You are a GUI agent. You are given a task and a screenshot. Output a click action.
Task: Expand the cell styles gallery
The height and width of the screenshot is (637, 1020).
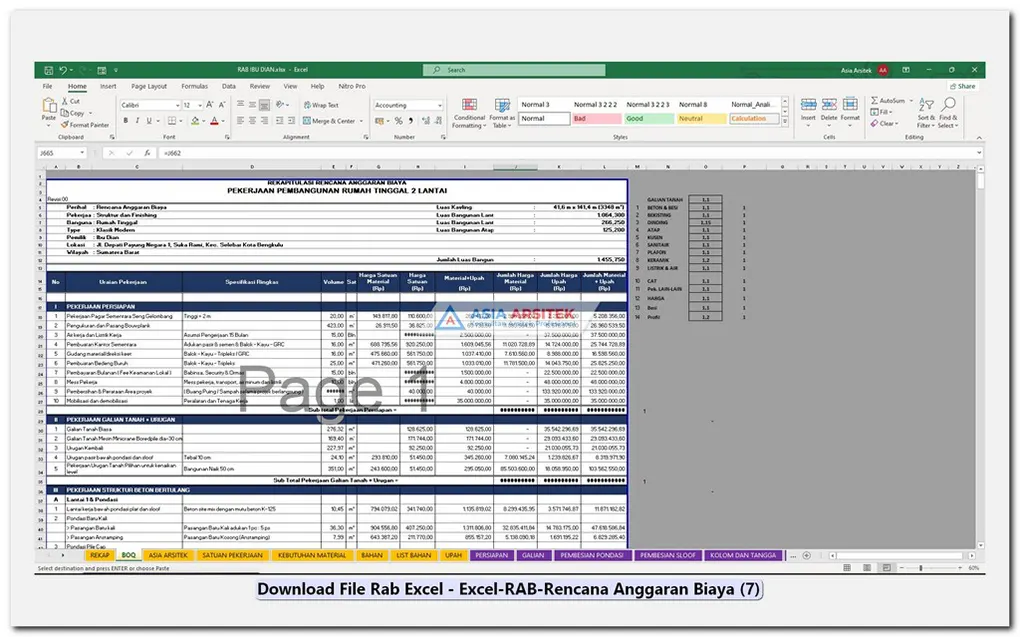click(x=785, y=122)
